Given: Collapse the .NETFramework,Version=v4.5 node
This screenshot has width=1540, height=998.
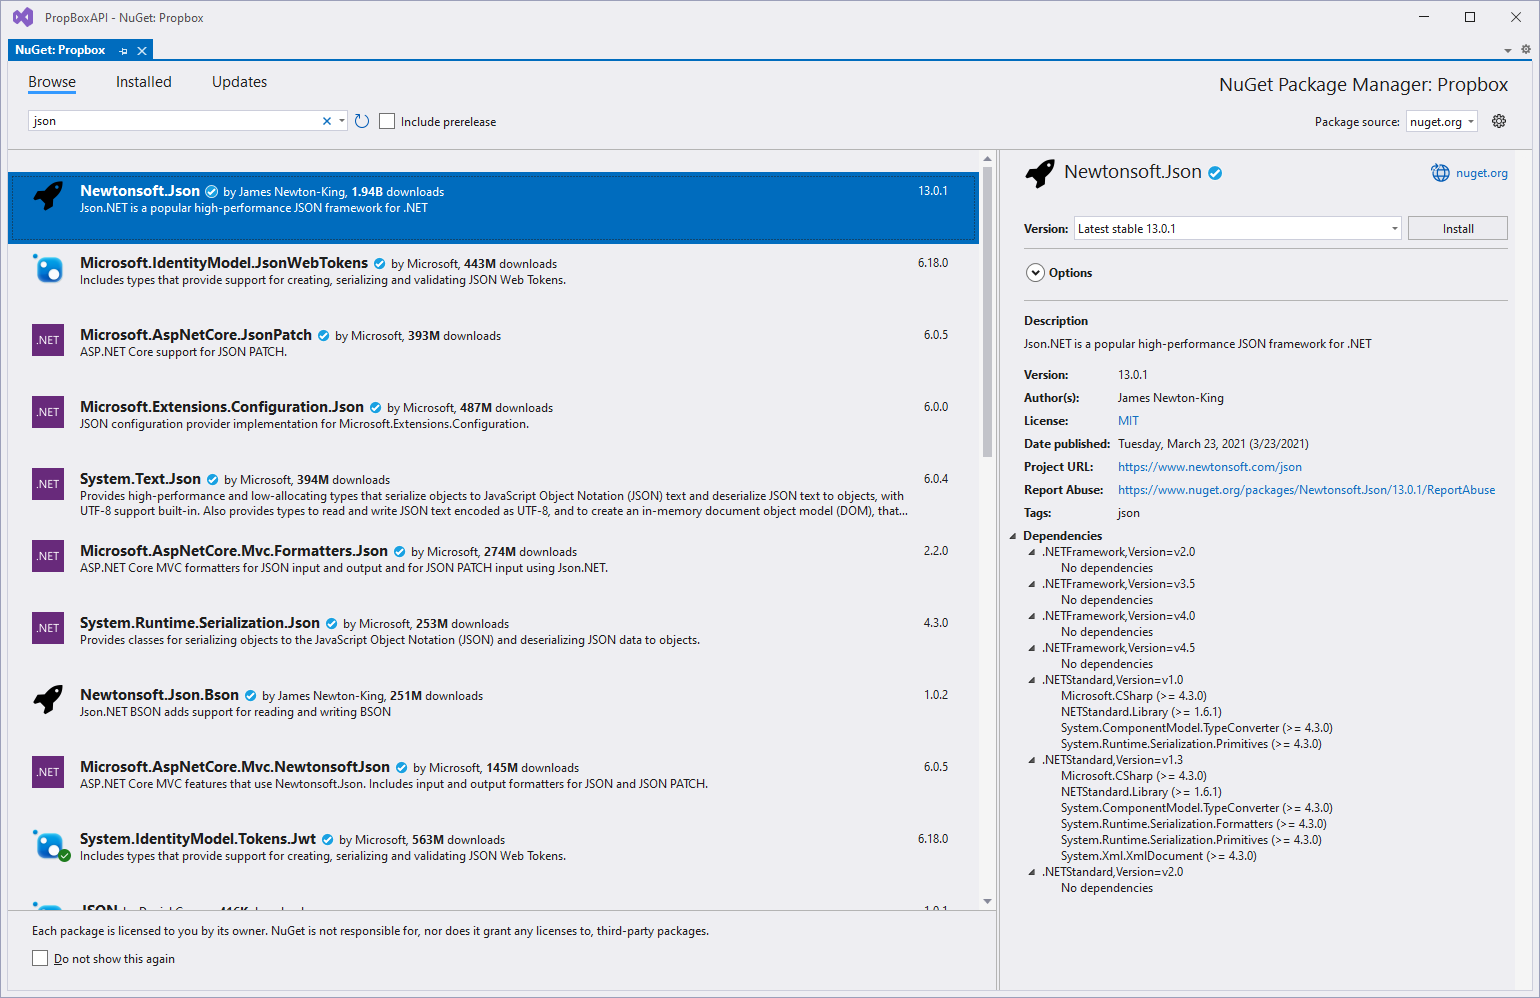Looking at the screenshot, I should pyautogui.click(x=1032, y=648).
